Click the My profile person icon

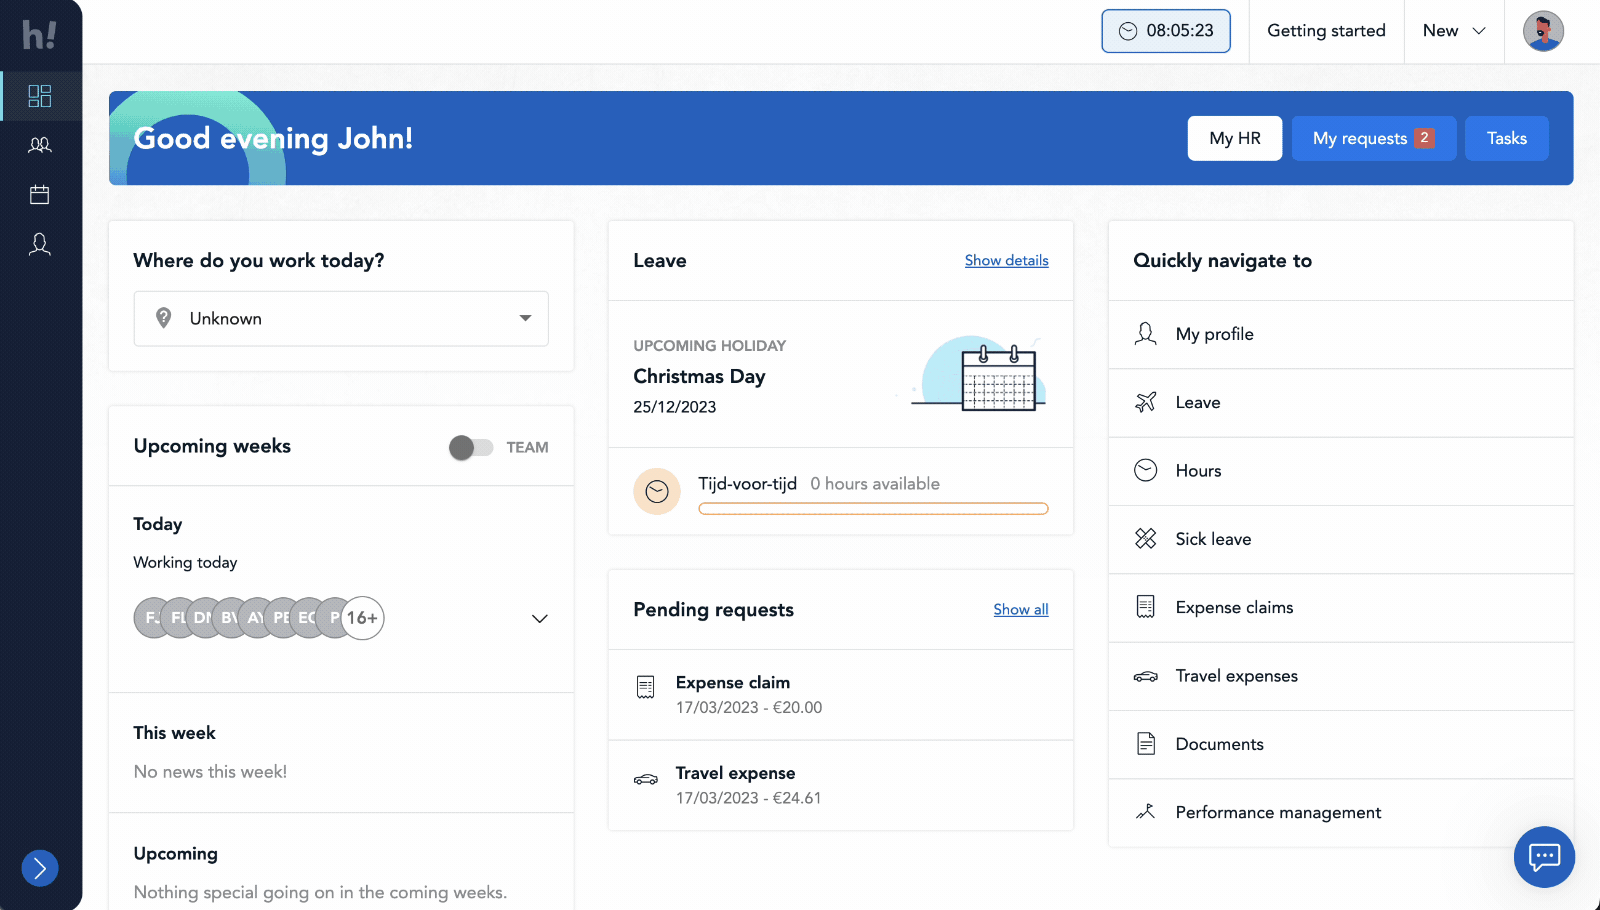pyautogui.click(x=1146, y=334)
